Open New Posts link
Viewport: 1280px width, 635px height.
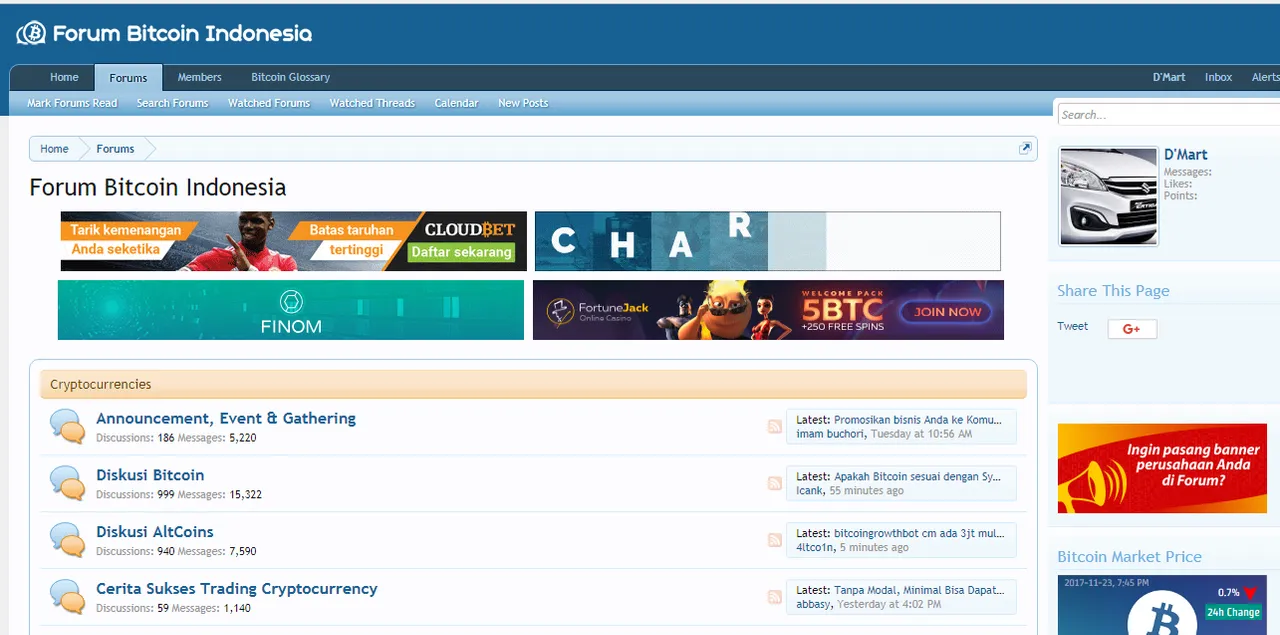coord(523,103)
